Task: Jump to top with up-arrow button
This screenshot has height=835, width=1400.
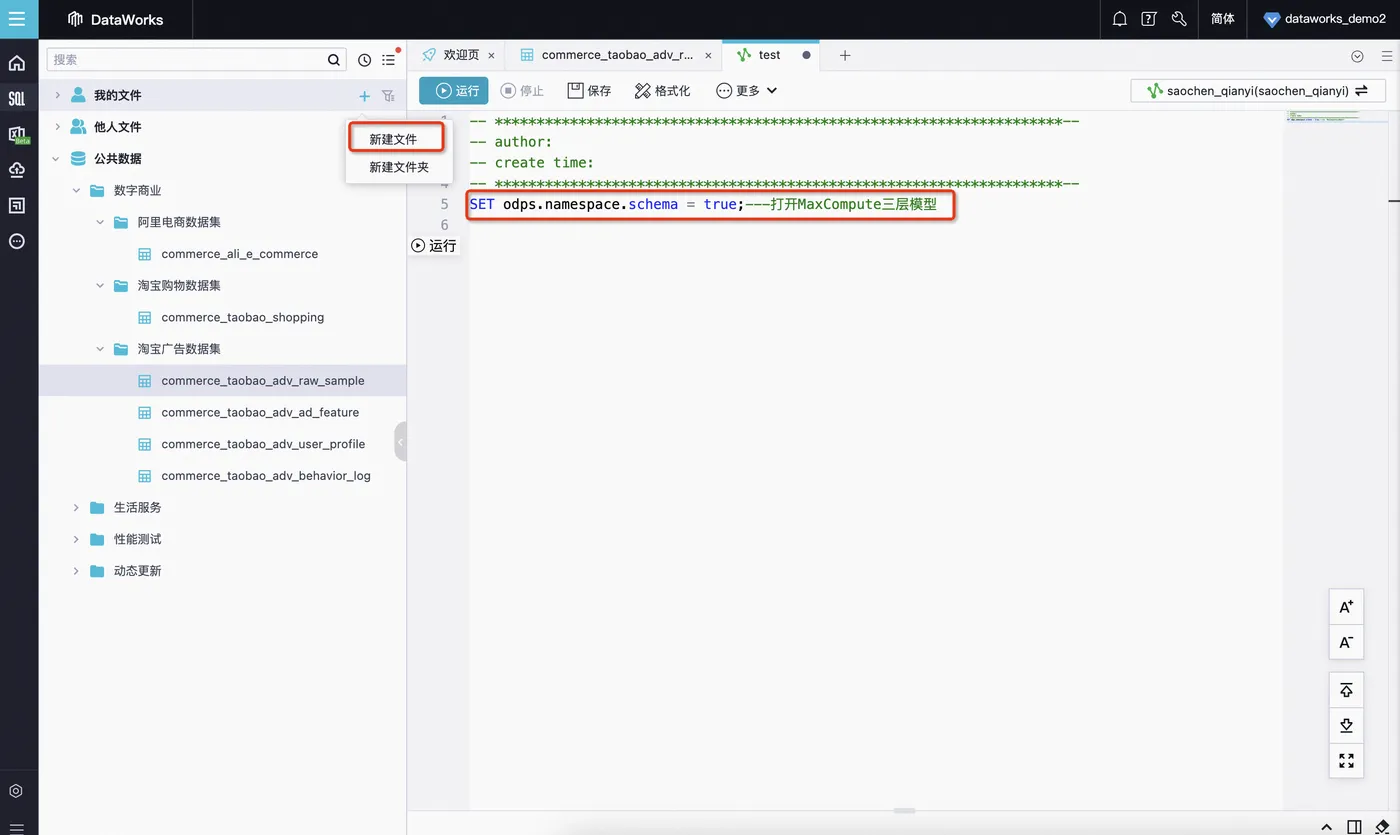Action: [x=1346, y=691]
